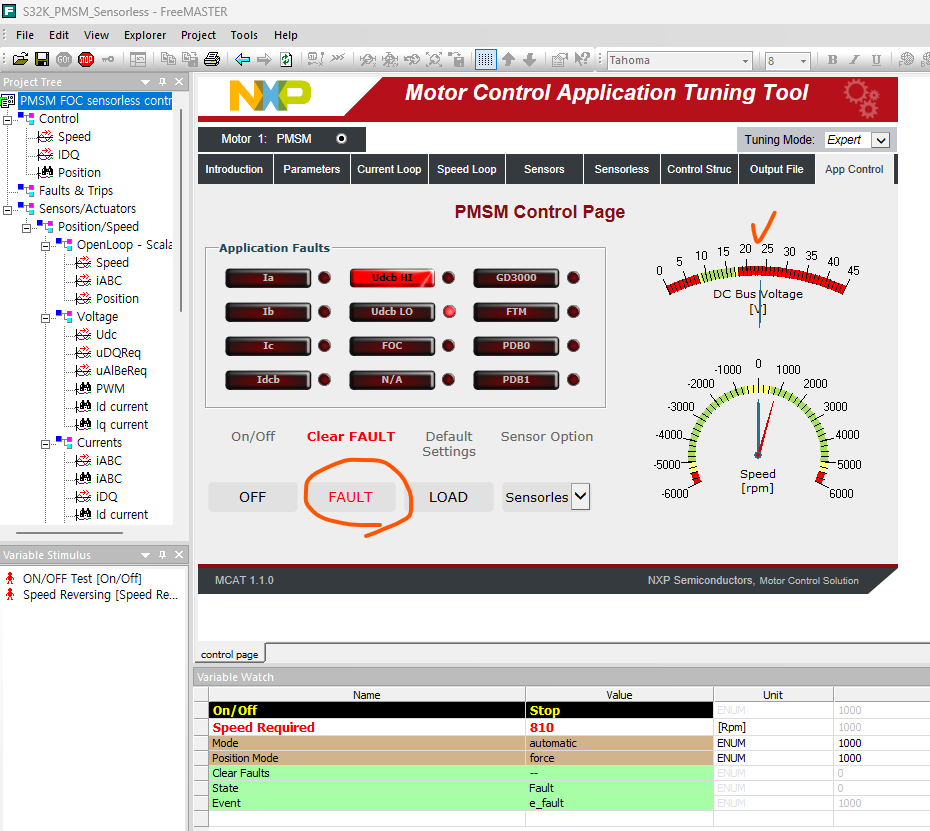Image resolution: width=930 pixels, height=831 pixels.
Task: Open the Explorer menu
Action: pyautogui.click(x=145, y=35)
